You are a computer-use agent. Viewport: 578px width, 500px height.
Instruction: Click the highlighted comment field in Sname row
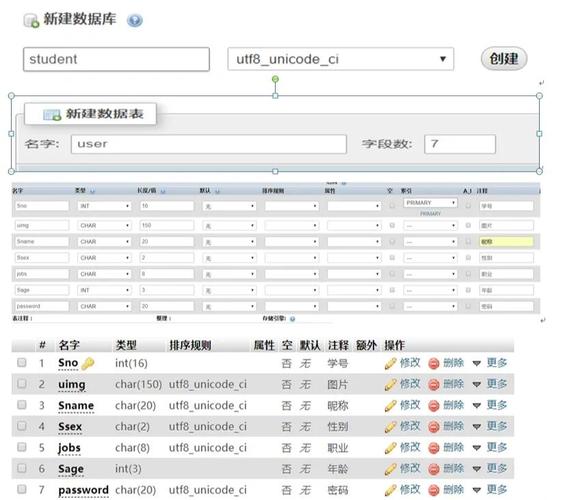[x=506, y=242]
